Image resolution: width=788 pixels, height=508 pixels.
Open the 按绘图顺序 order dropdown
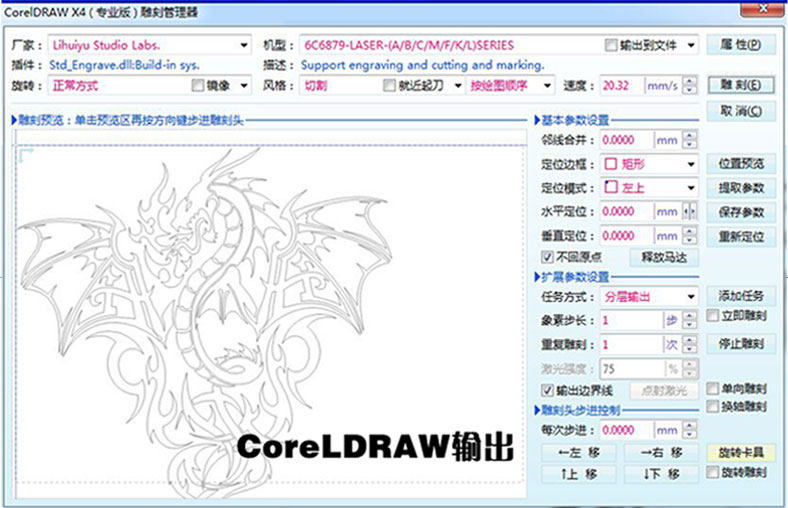tap(547, 85)
